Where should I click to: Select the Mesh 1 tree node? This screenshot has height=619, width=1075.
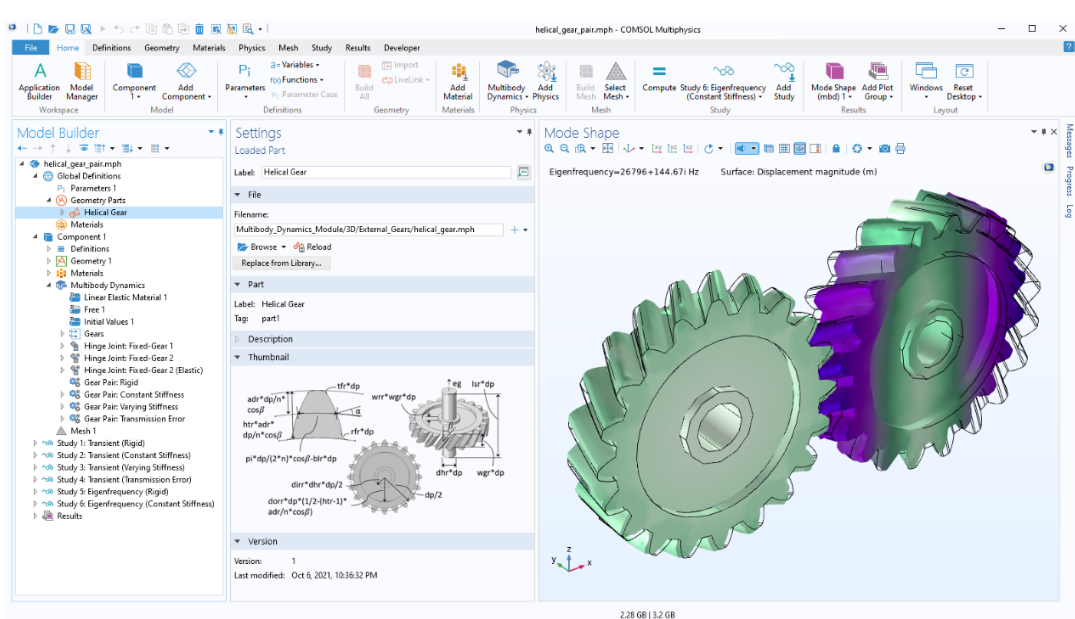click(83, 431)
